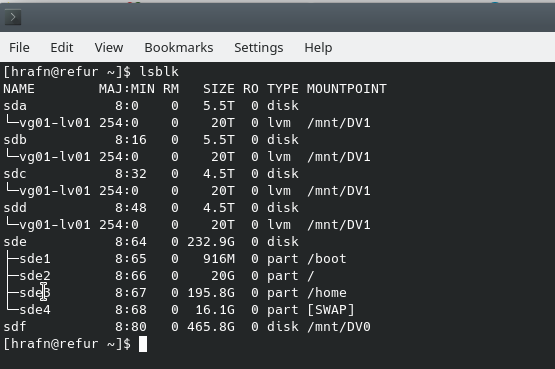This screenshot has width=555, height=369.
Task: Click the 195.8G size value
Action: click(211, 293)
